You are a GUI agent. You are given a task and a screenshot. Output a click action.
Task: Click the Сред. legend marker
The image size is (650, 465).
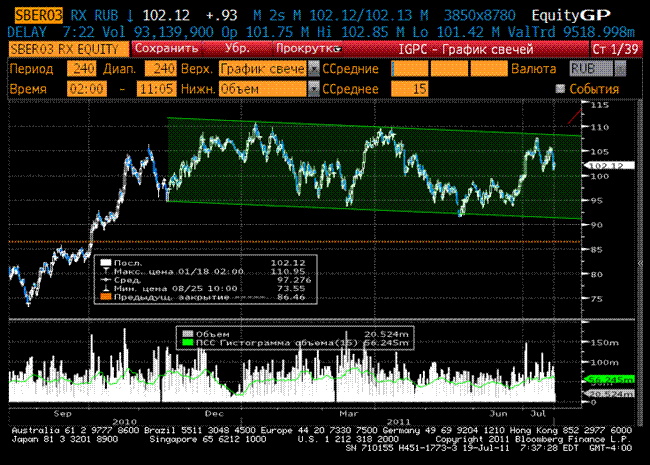point(106,280)
